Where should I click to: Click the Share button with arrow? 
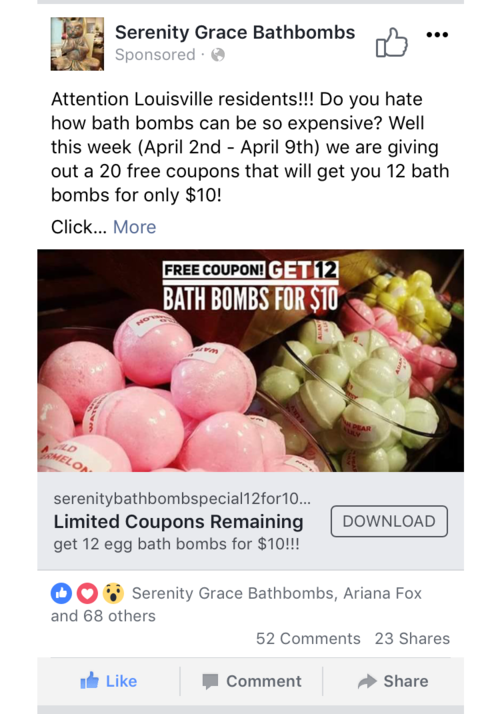(393, 681)
